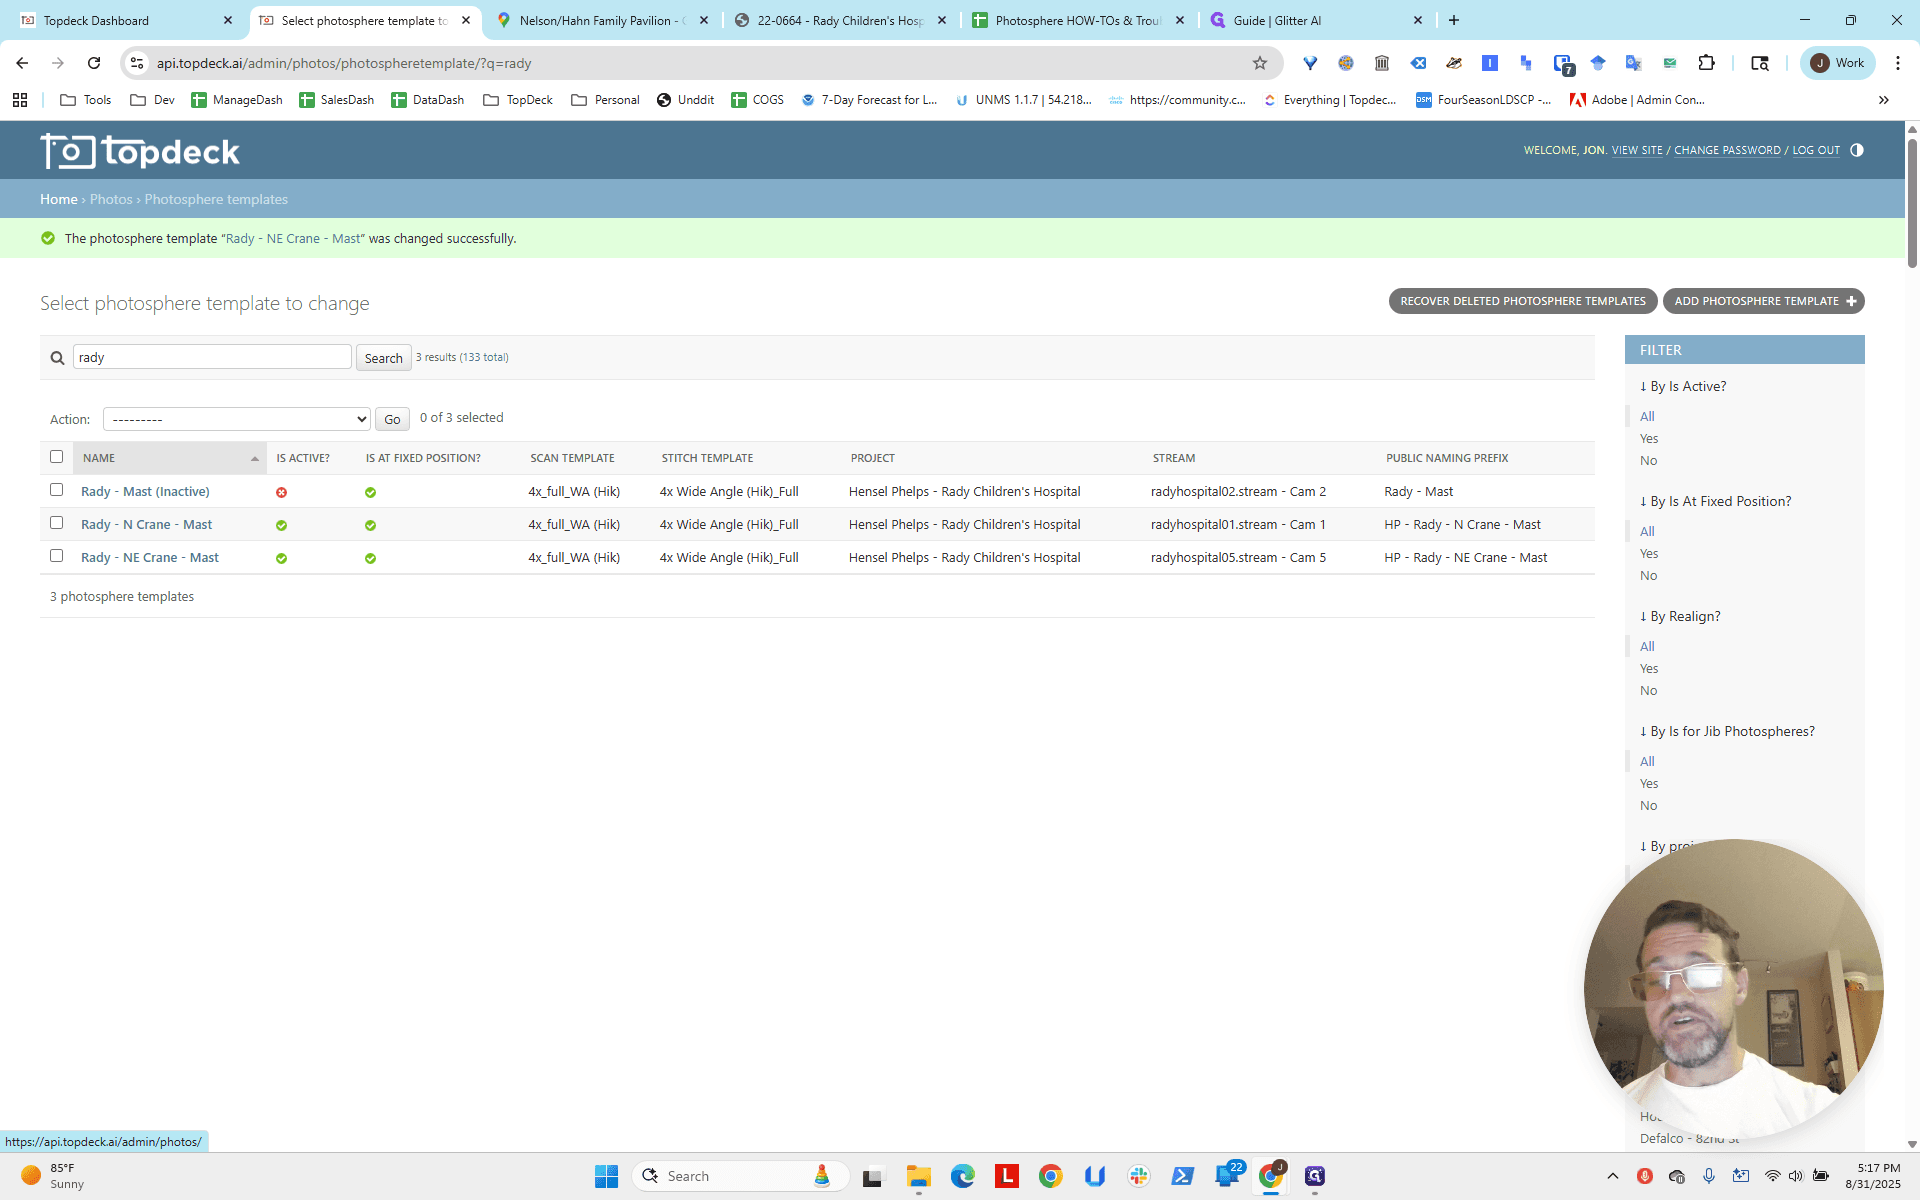Show hidden system tray icons

pyautogui.click(x=1612, y=1176)
